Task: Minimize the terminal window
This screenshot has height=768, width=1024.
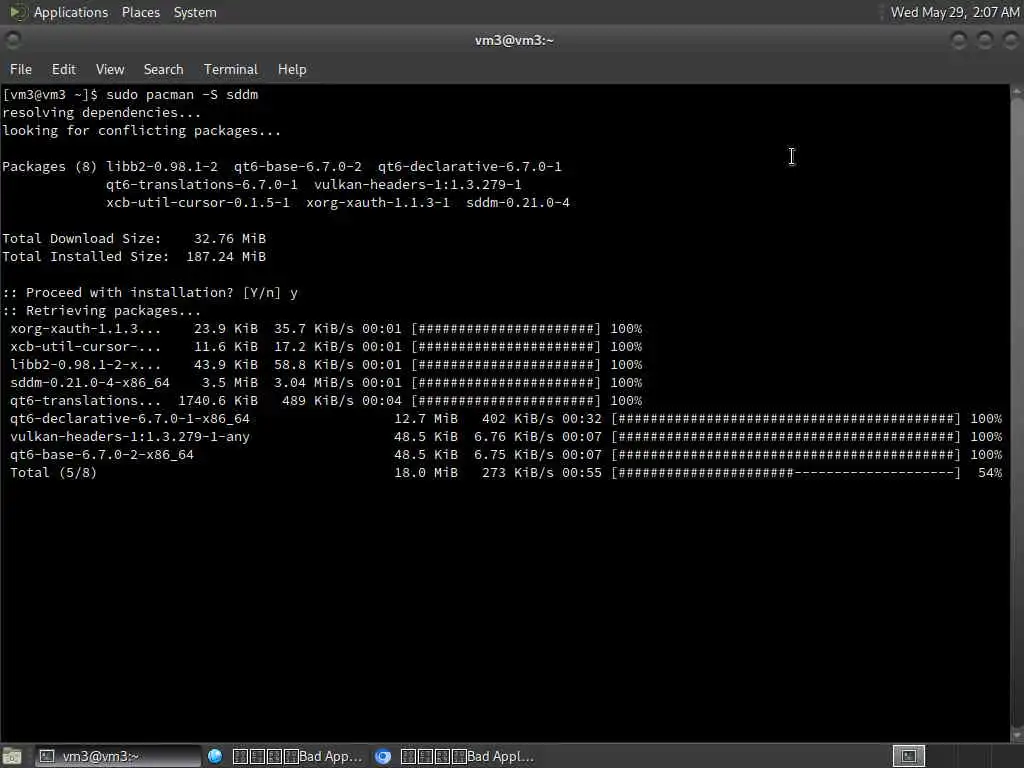Action: pyautogui.click(x=959, y=40)
